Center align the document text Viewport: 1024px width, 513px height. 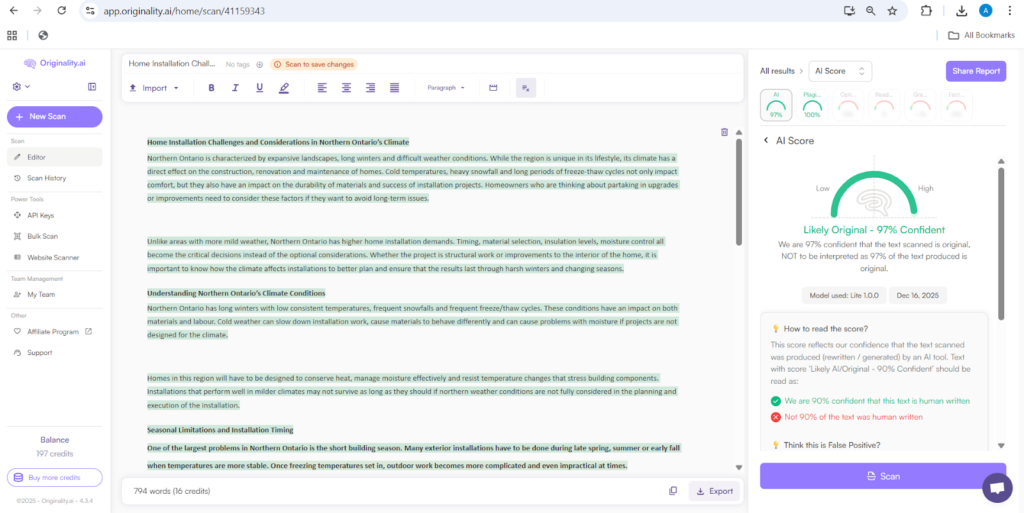(346, 88)
